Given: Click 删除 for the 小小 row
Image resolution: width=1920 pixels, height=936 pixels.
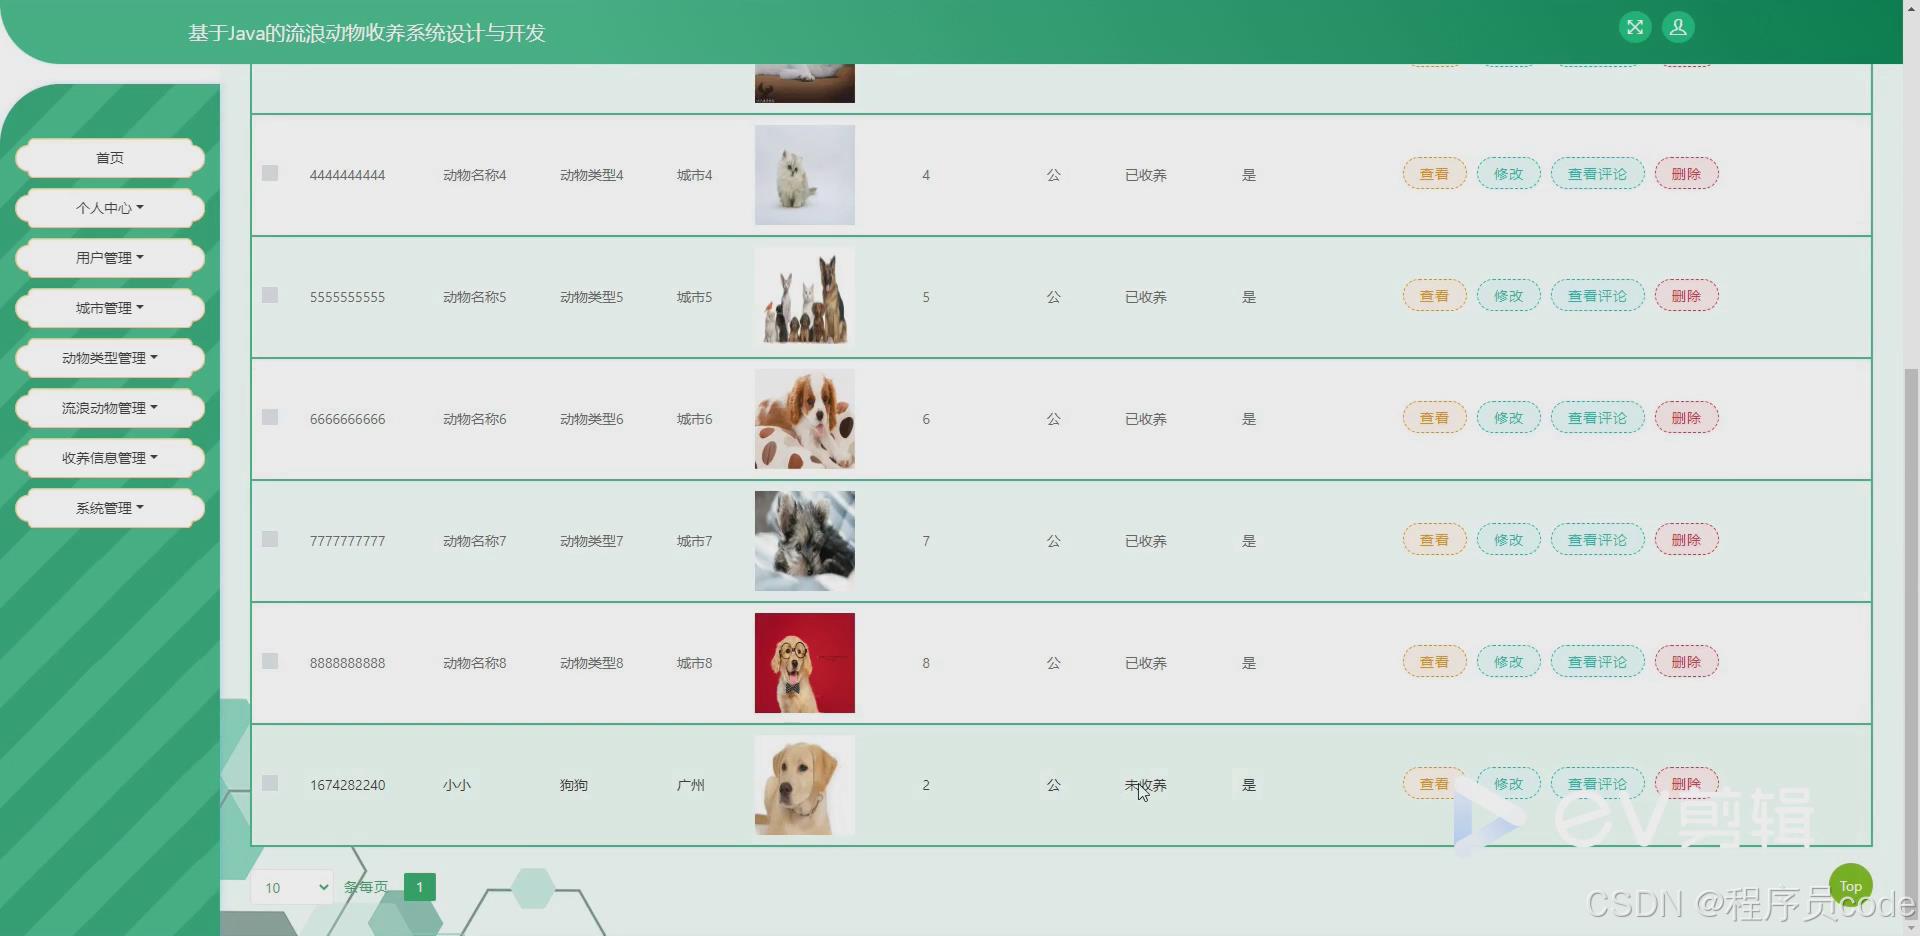Looking at the screenshot, I should pyautogui.click(x=1686, y=784).
